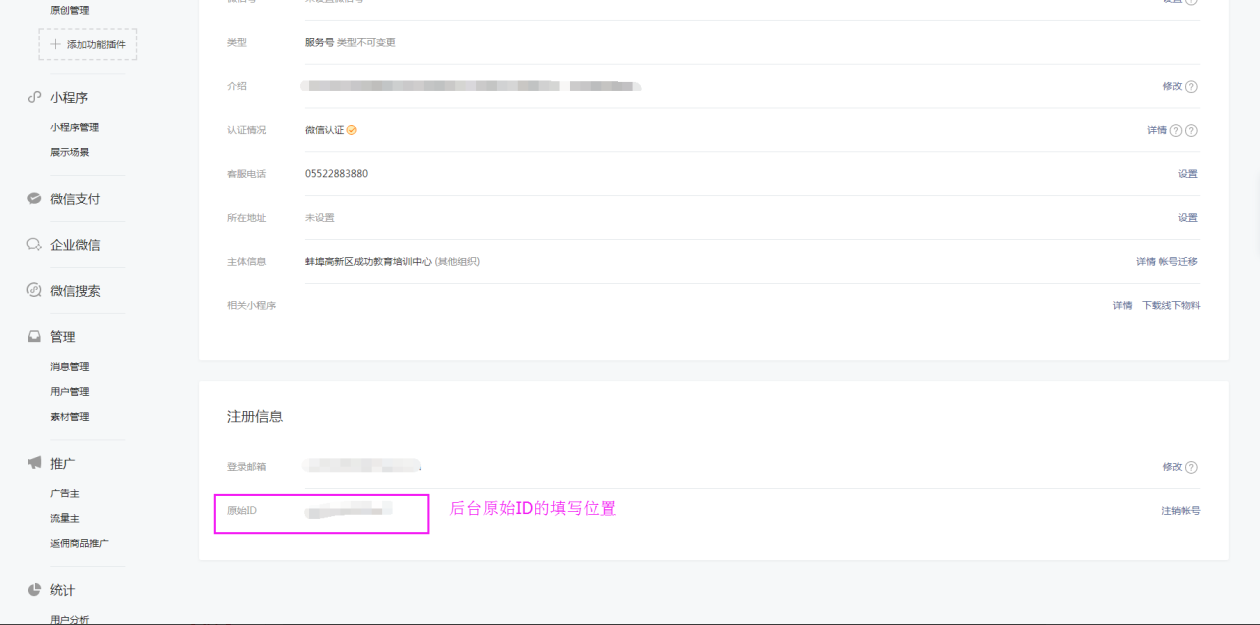Image resolution: width=1260 pixels, height=625 pixels.
Task: Select 流量主 under 推广
Action: (x=65, y=519)
